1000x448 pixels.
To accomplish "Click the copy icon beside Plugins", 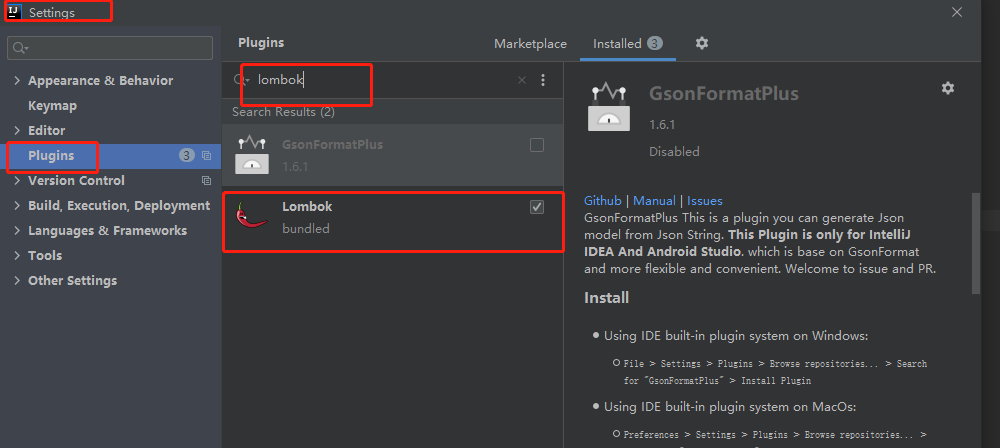I will coord(206,156).
